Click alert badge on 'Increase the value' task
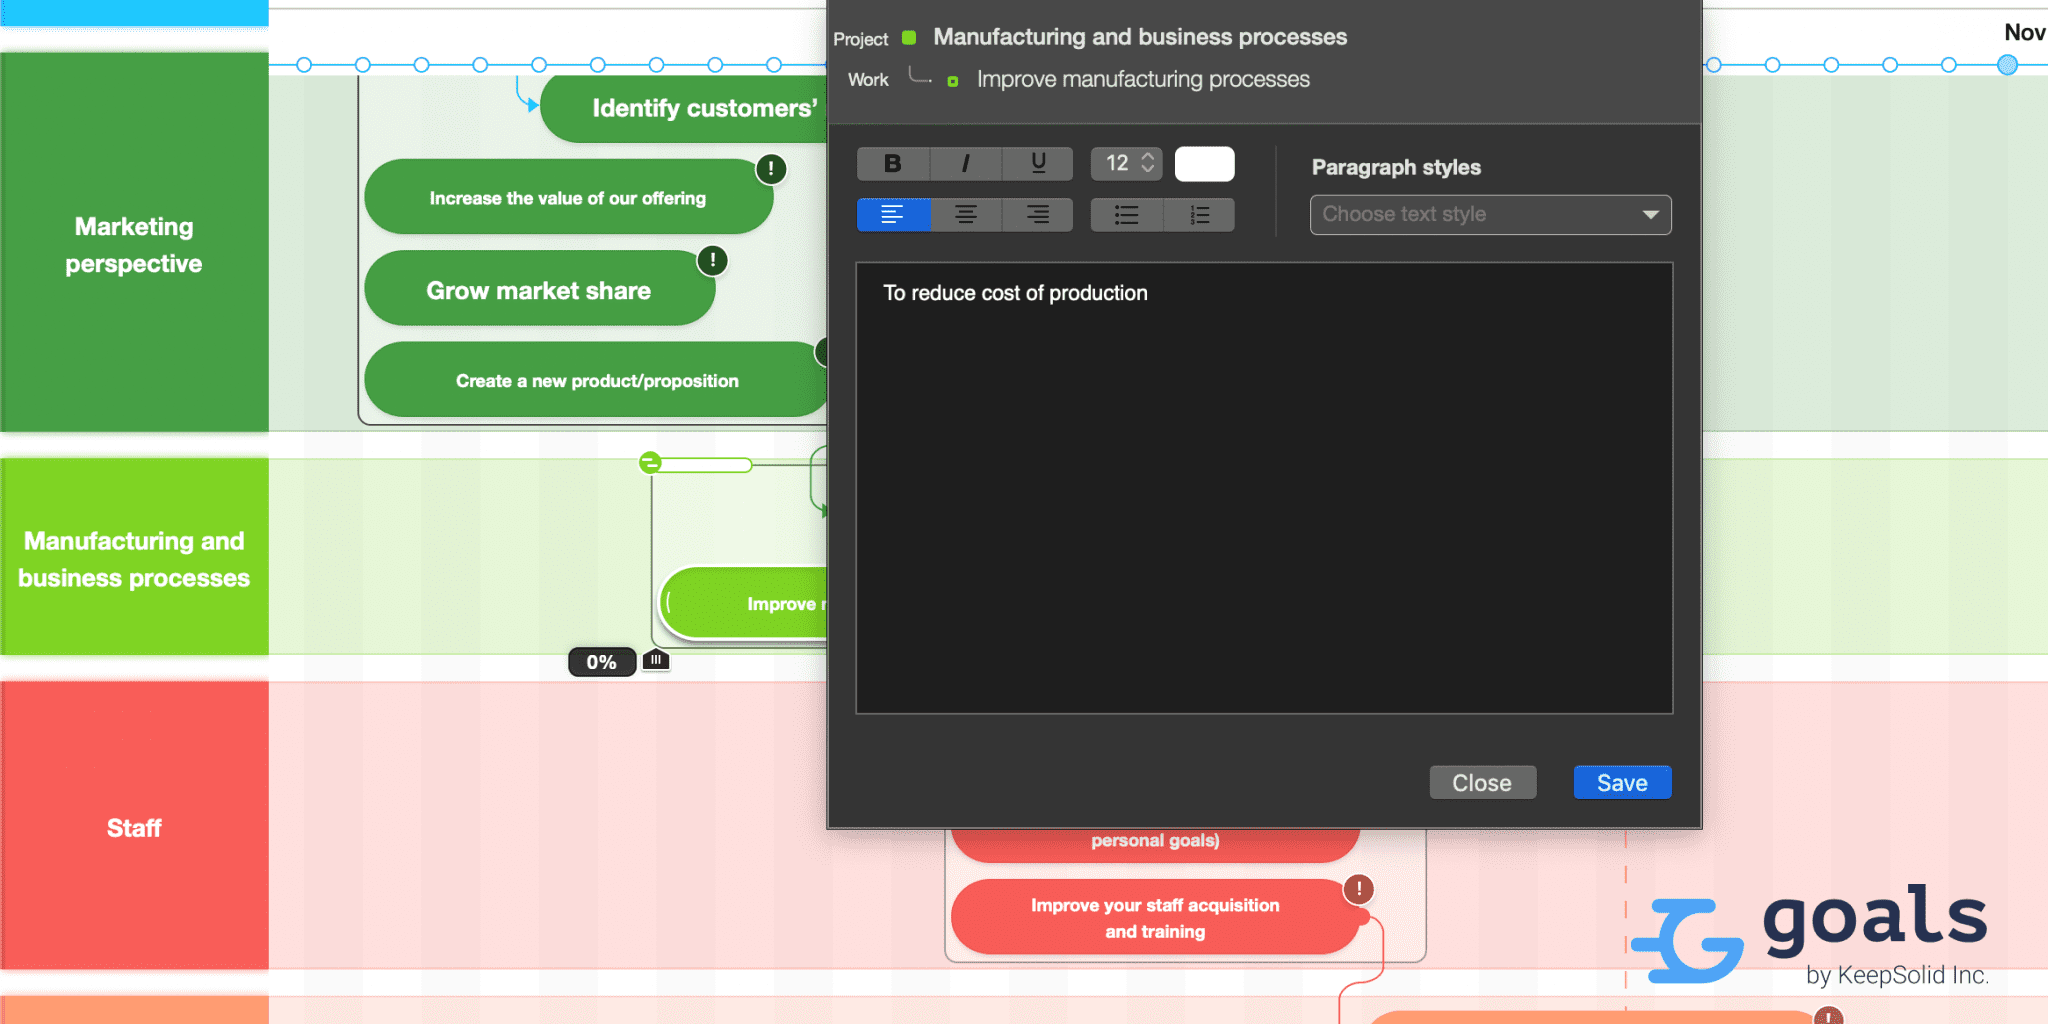Image resolution: width=2048 pixels, height=1024 pixels. click(x=771, y=169)
